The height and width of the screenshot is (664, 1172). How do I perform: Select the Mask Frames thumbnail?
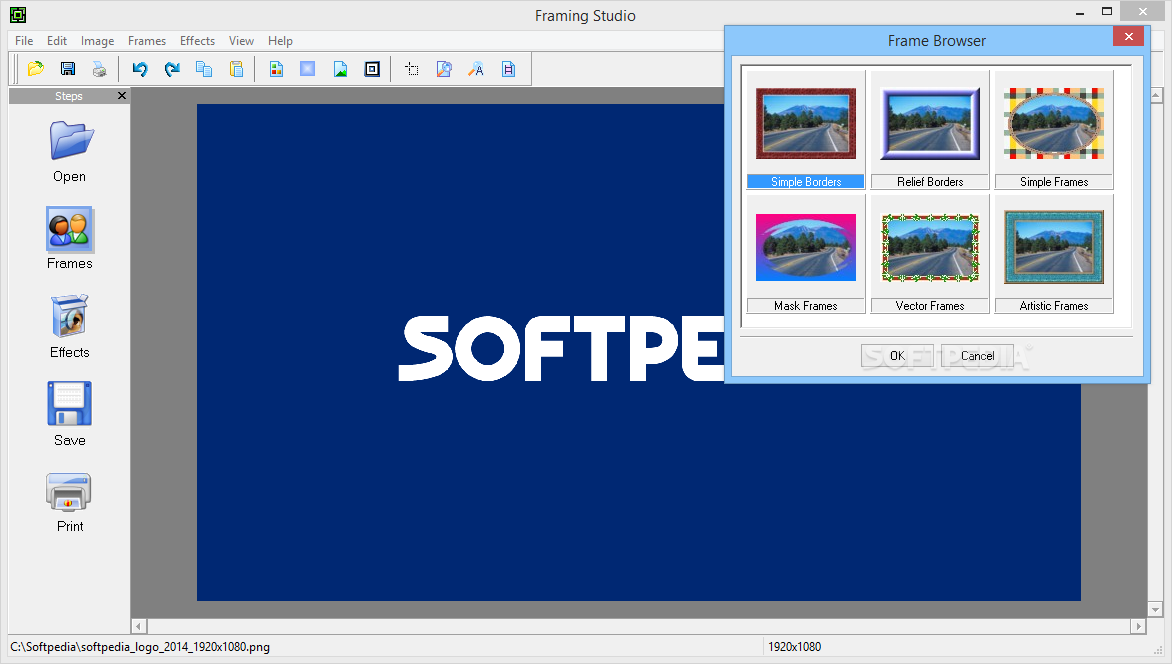click(806, 248)
